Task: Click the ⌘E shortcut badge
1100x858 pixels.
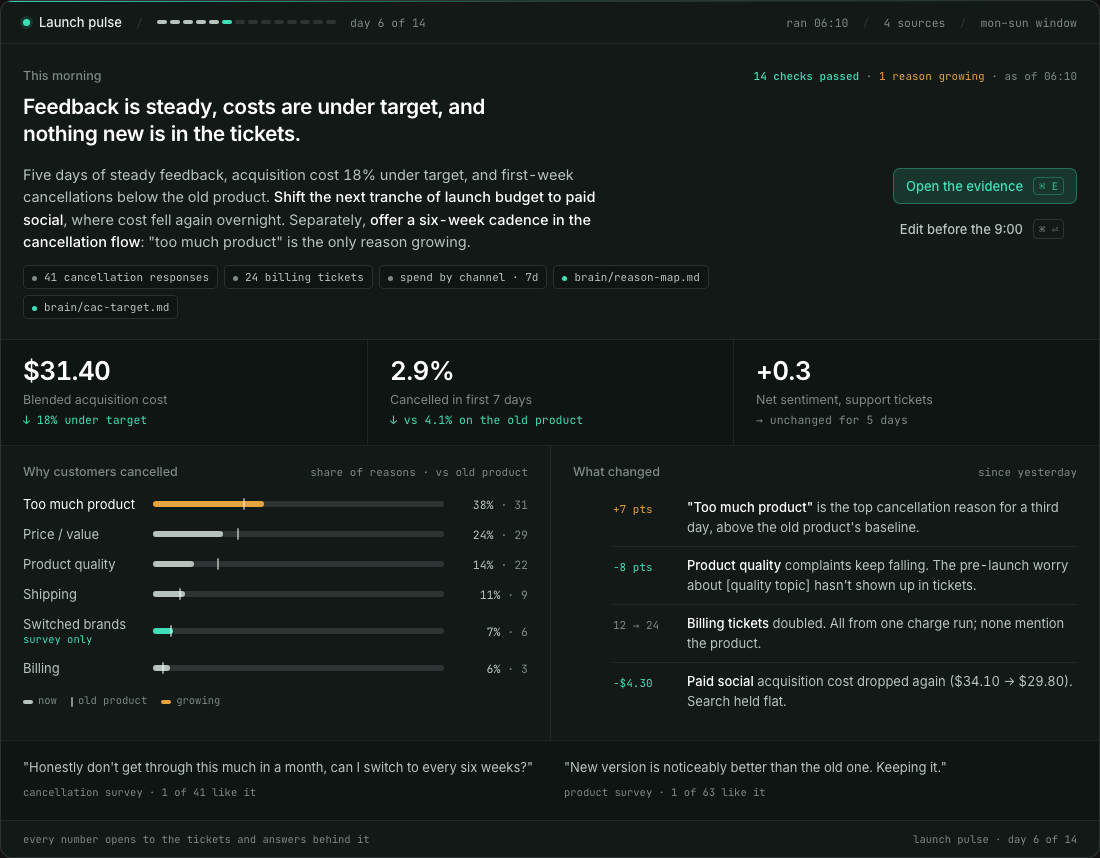Action: [1048, 187]
